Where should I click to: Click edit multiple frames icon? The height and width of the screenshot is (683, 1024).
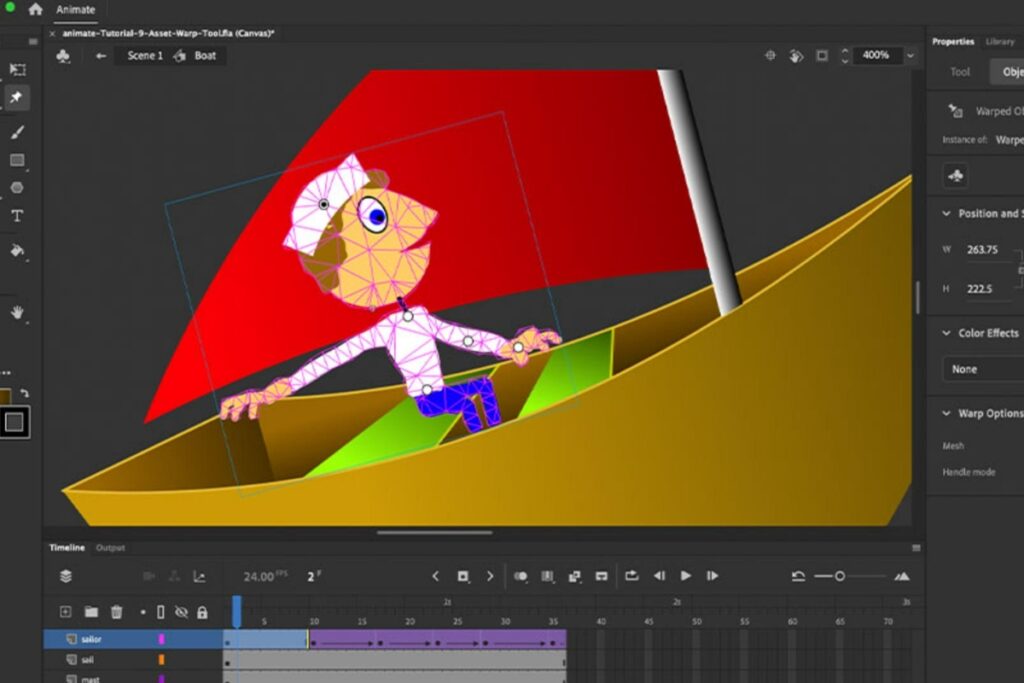tap(547, 576)
